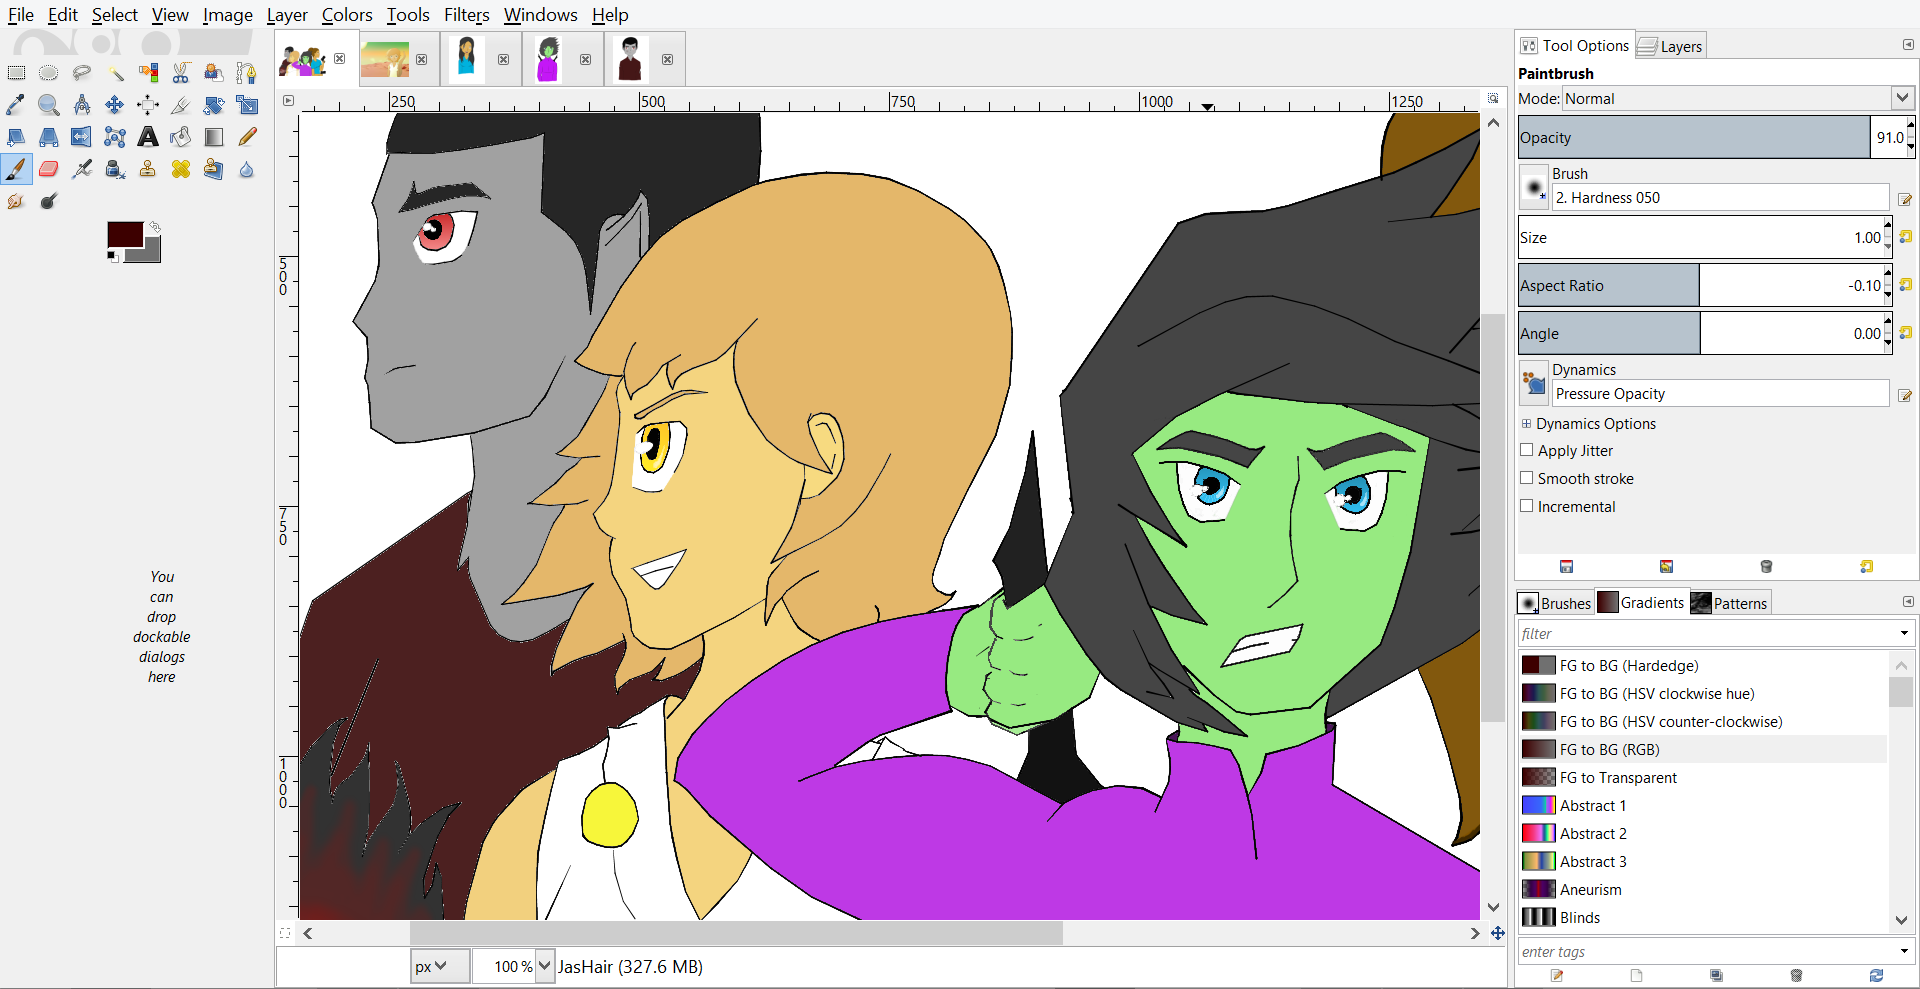
Task: Select the Ellipse Select tool
Action: pyautogui.click(x=48, y=73)
